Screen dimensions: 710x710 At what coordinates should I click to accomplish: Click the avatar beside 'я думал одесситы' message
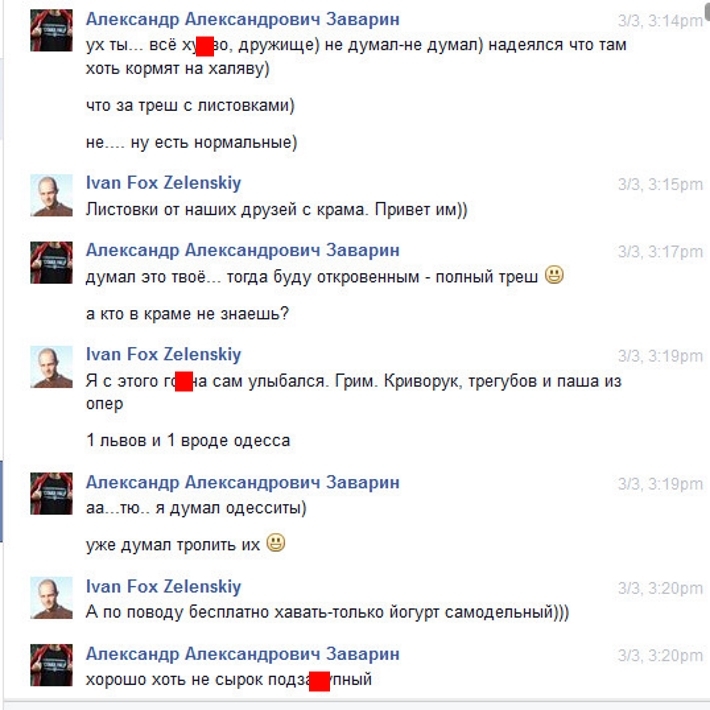[51, 494]
